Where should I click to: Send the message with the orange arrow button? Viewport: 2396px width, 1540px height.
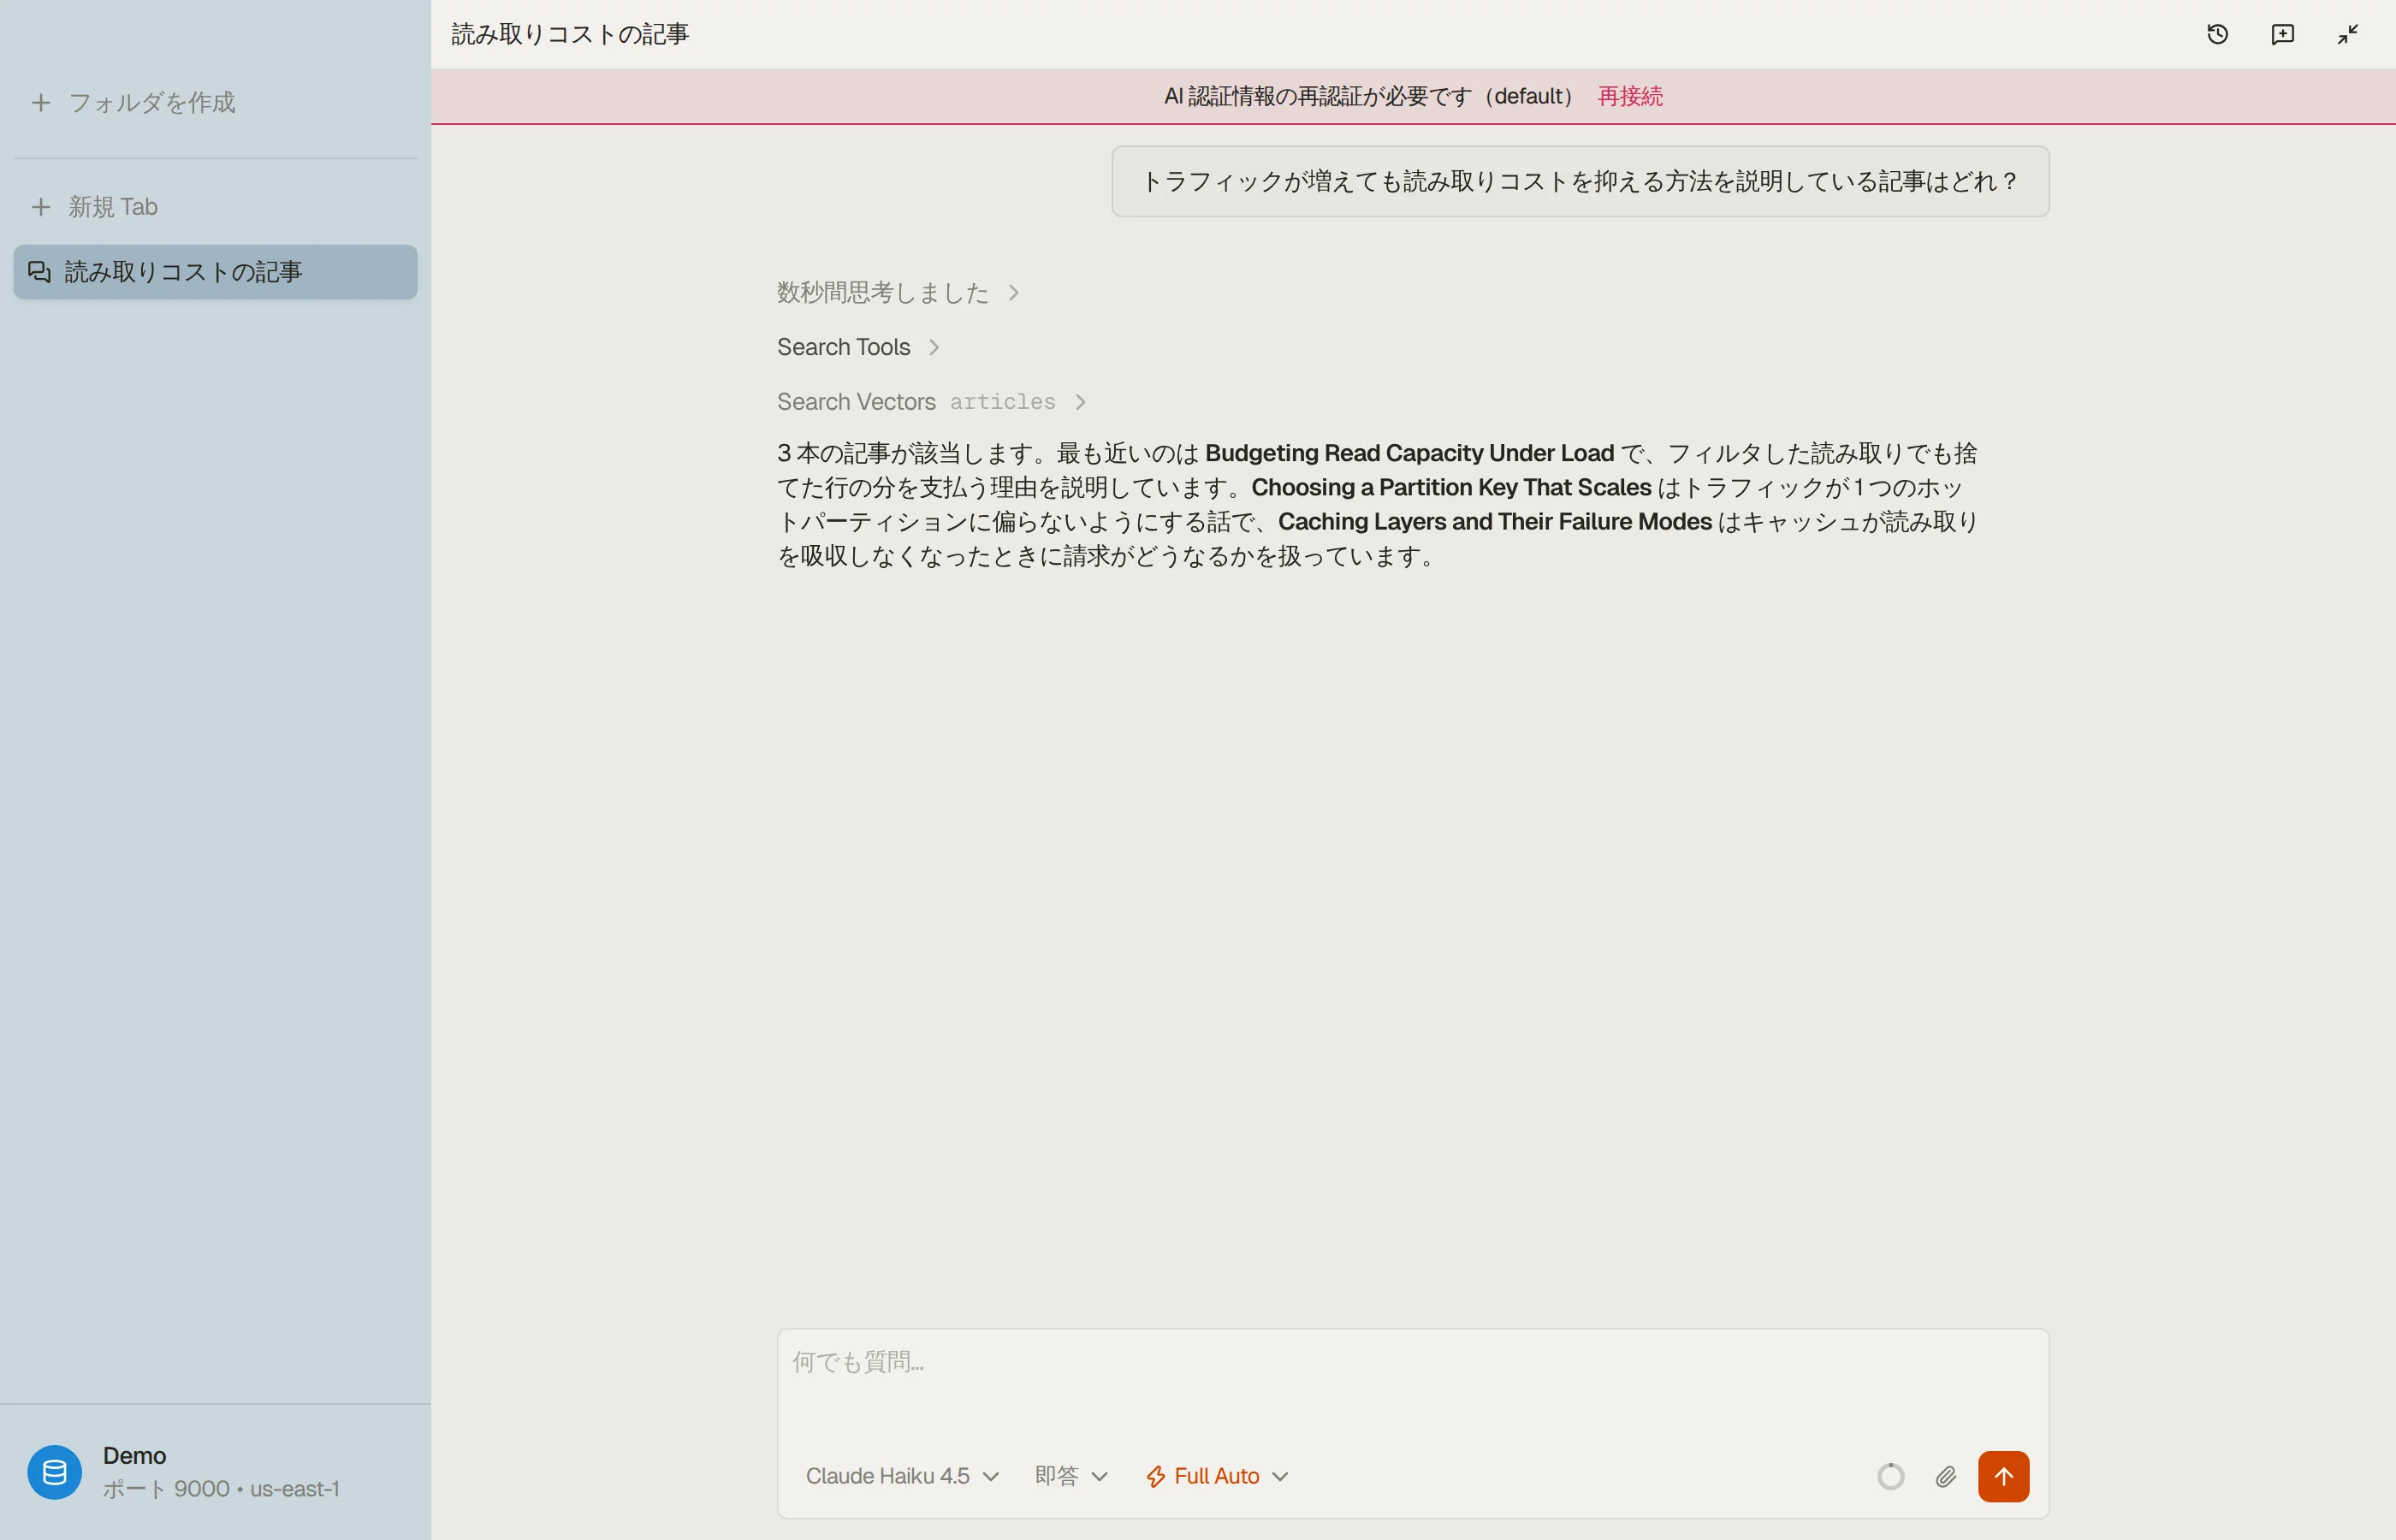tap(2003, 1476)
